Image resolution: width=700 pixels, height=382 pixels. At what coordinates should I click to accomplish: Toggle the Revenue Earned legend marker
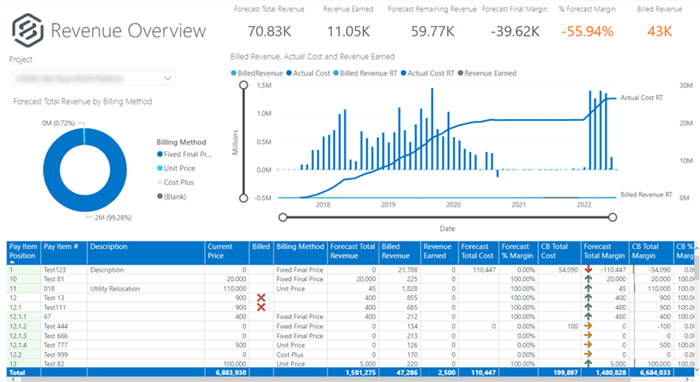click(x=460, y=73)
